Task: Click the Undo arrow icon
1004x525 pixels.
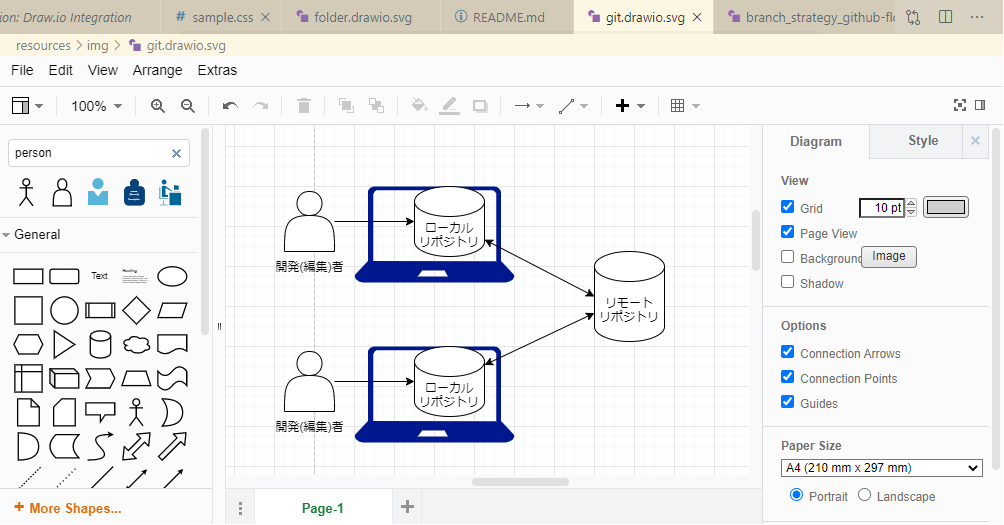Action: [x=230, y=106]
